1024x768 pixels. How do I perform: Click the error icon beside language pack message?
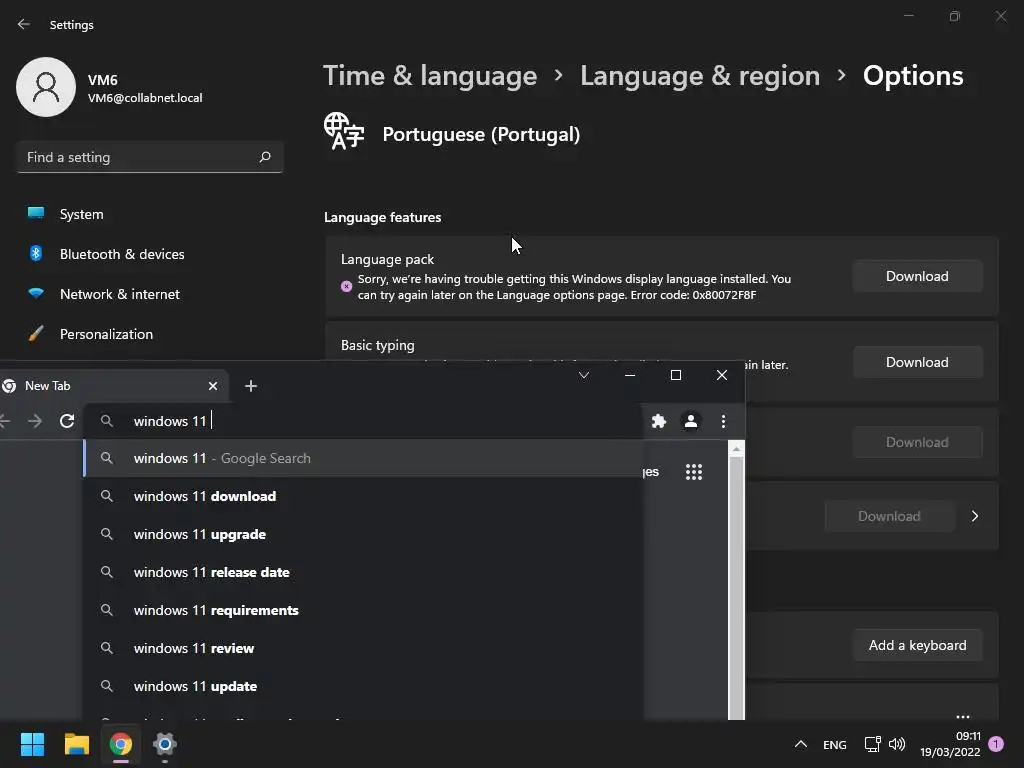[x=347, y=286]
